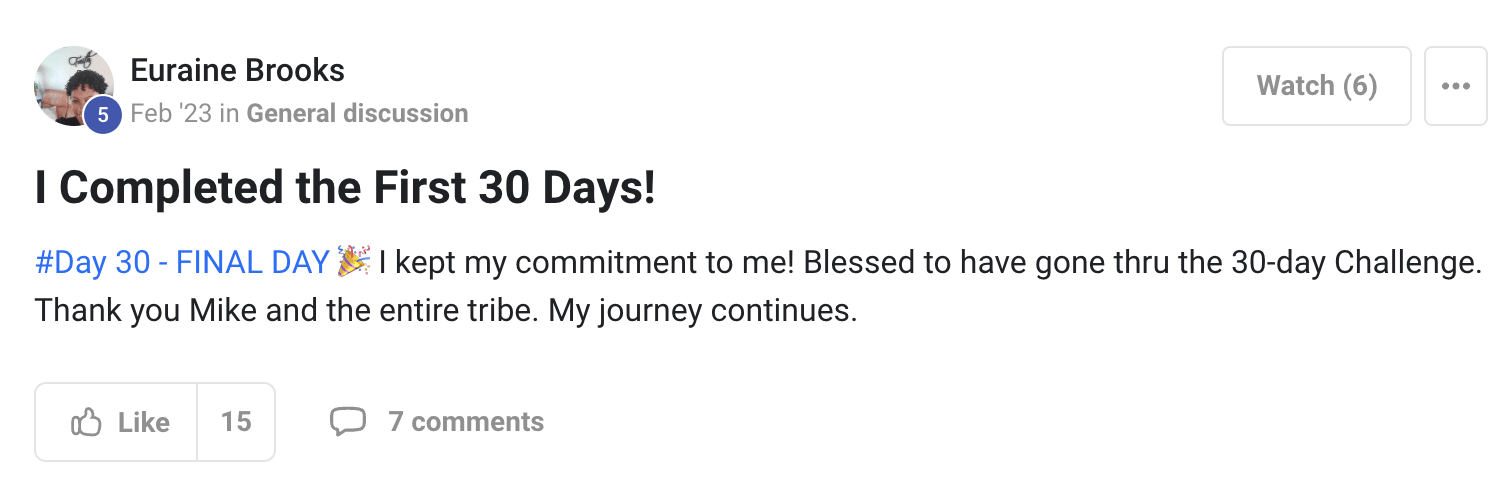Click the word "in" before General discussion

(x=229, y=114)
